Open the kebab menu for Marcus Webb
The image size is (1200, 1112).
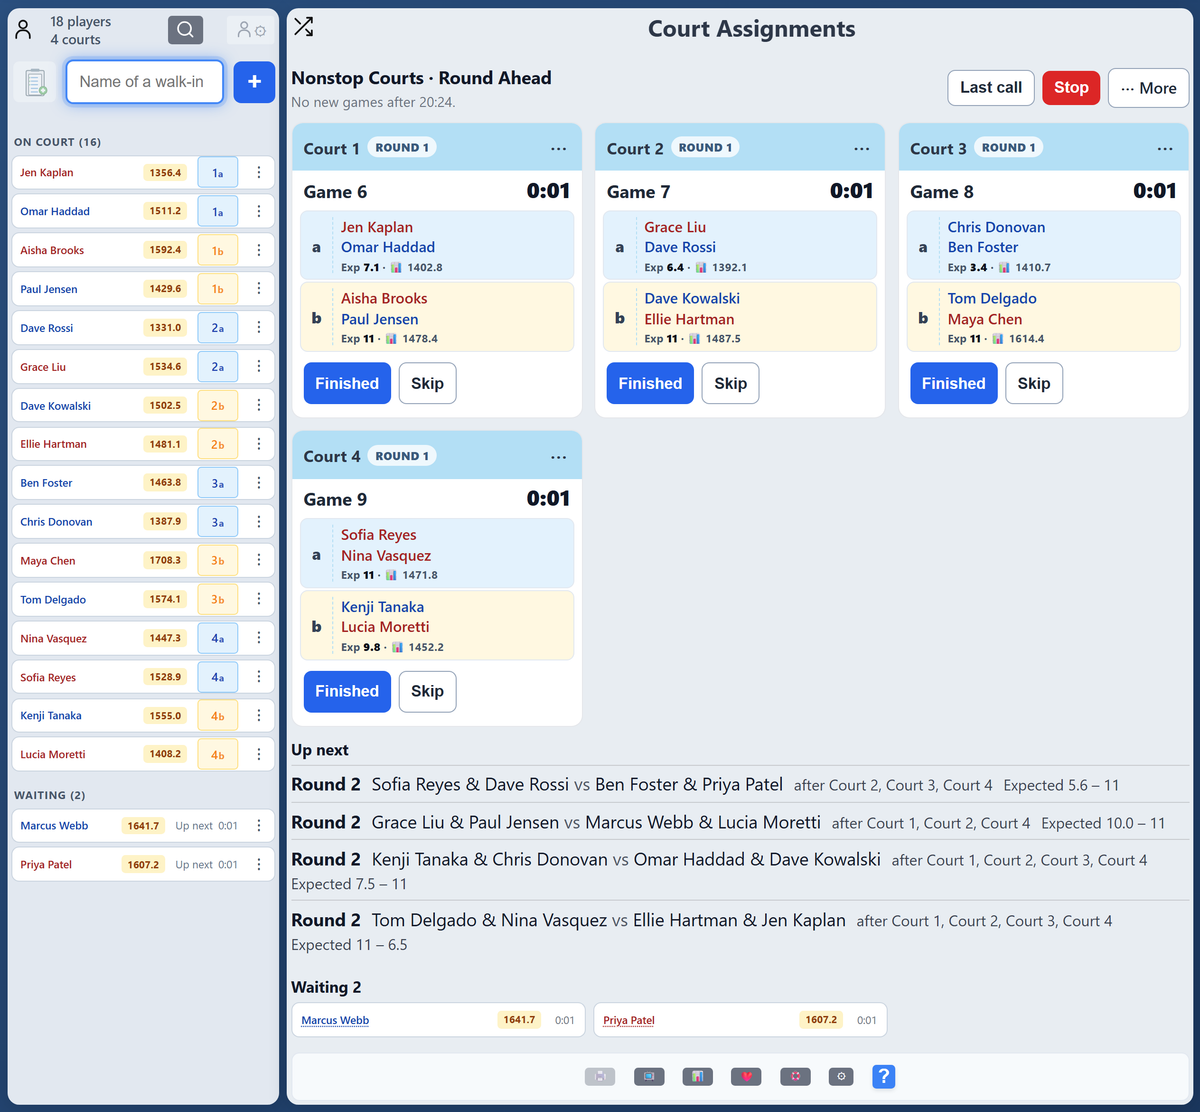coord(259,825)
